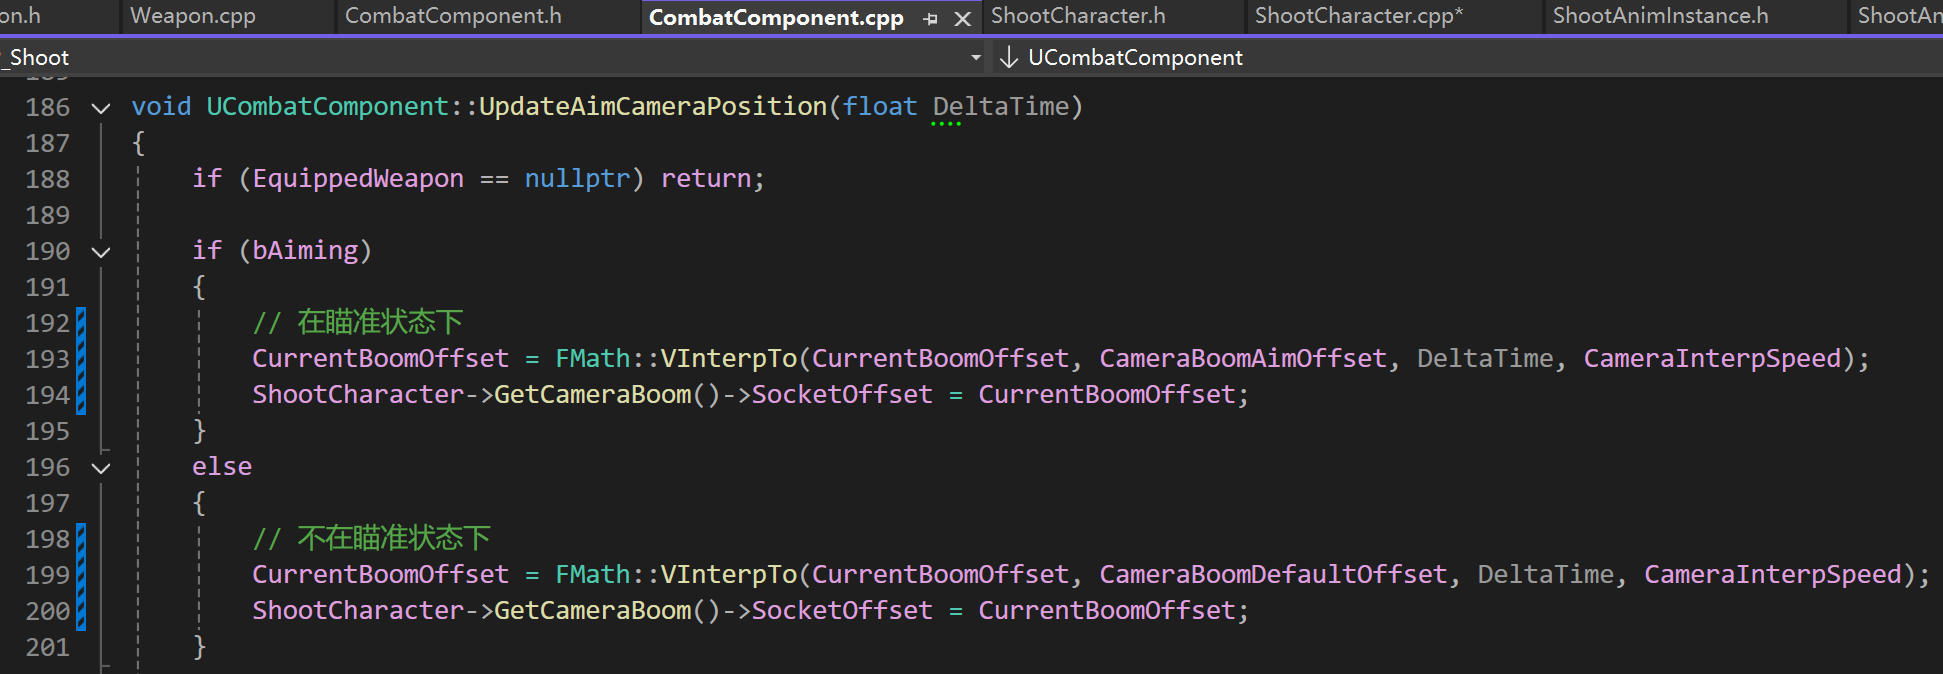The image size is (1943, 674).
Task: Click the UpdateAimCameraPosition function name on line 186
Action: tap(652, 107)
